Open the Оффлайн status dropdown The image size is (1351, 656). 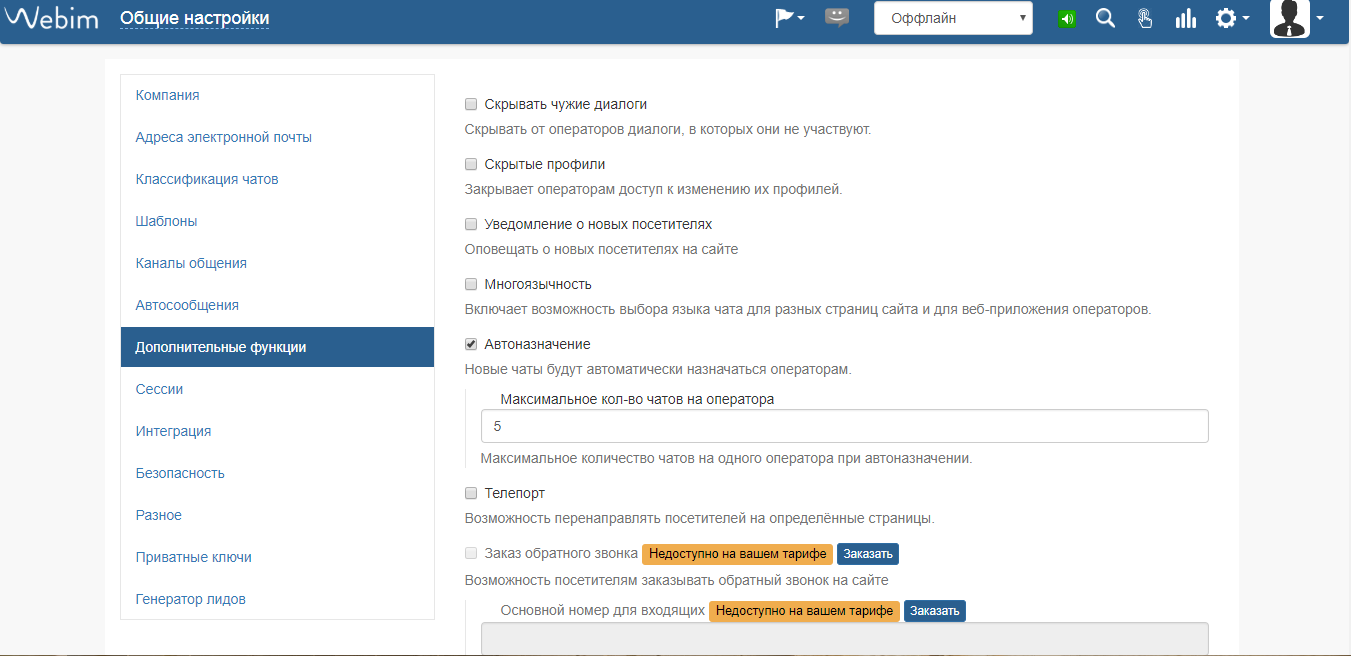click(x=953, y=18)
